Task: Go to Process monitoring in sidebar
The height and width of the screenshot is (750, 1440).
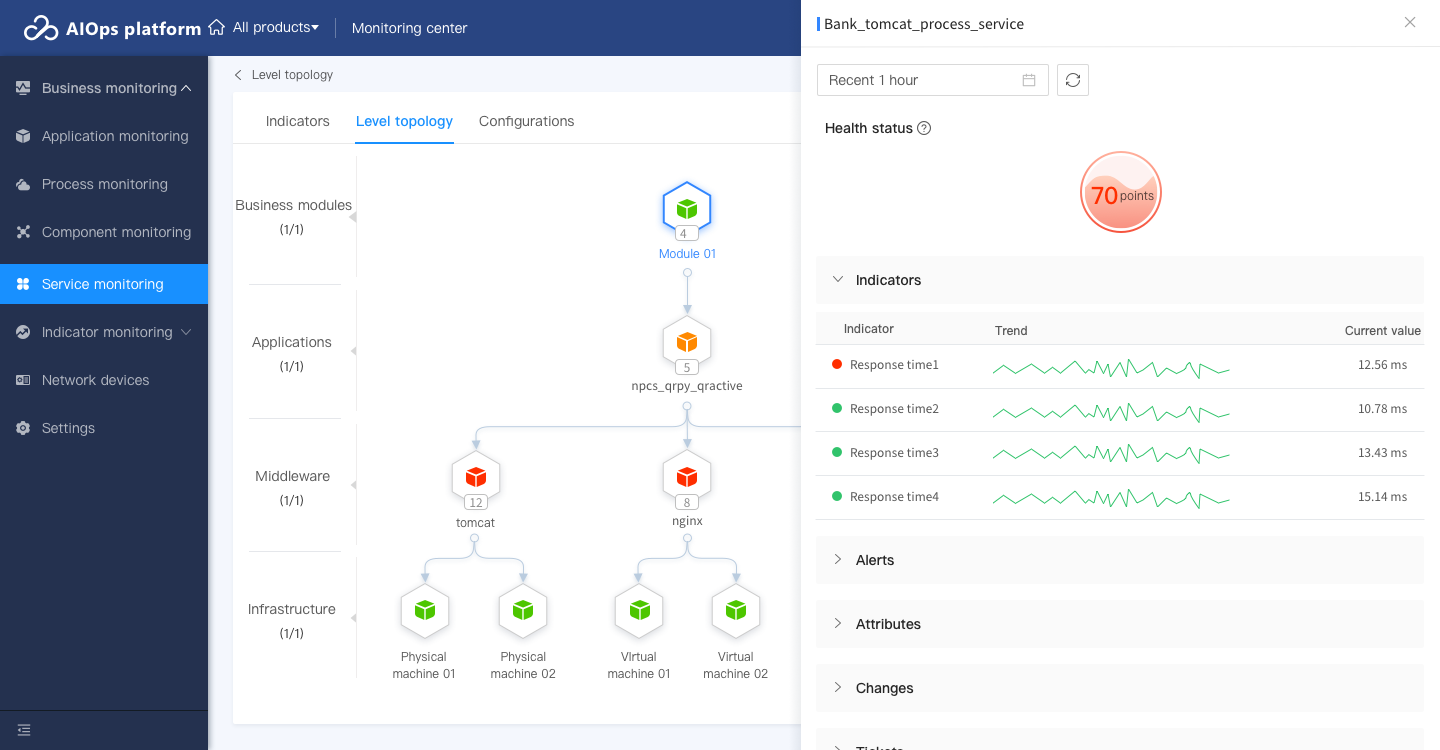Action: (104, 184)
